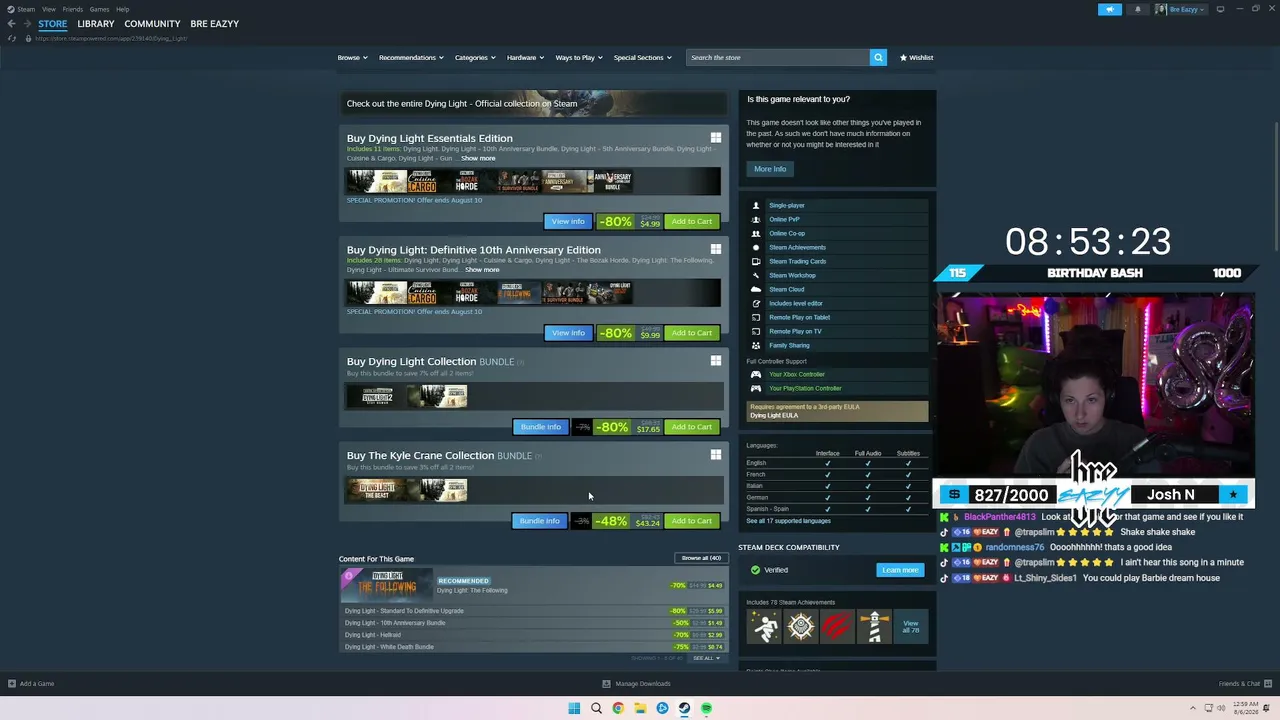The height and width of the screenshot is (720, 1280).
Task: Open the red slash achievement icon
Action: (x=837, y=627)
